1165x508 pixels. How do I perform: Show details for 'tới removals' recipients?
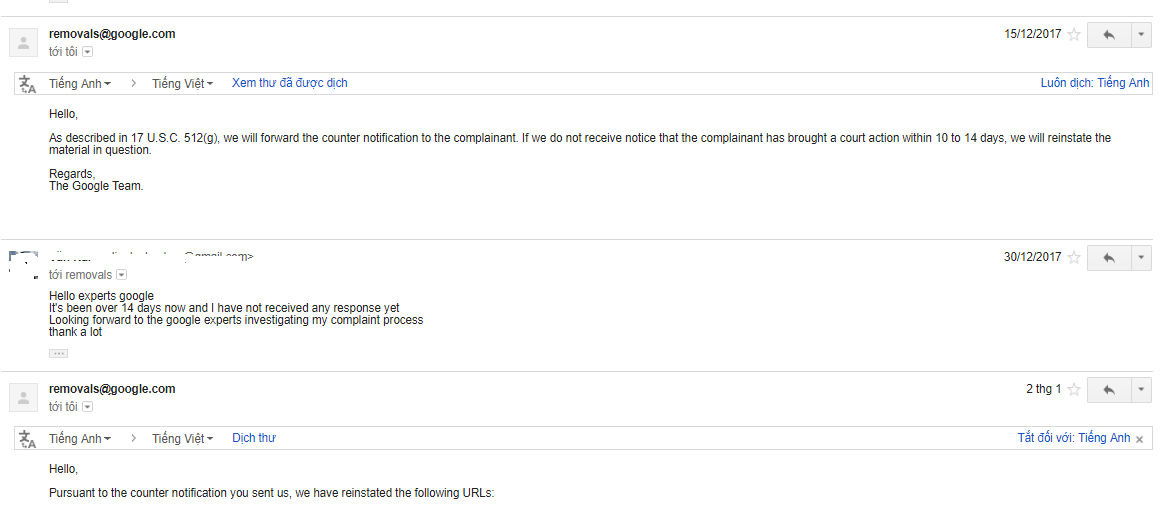coord(123,275)
